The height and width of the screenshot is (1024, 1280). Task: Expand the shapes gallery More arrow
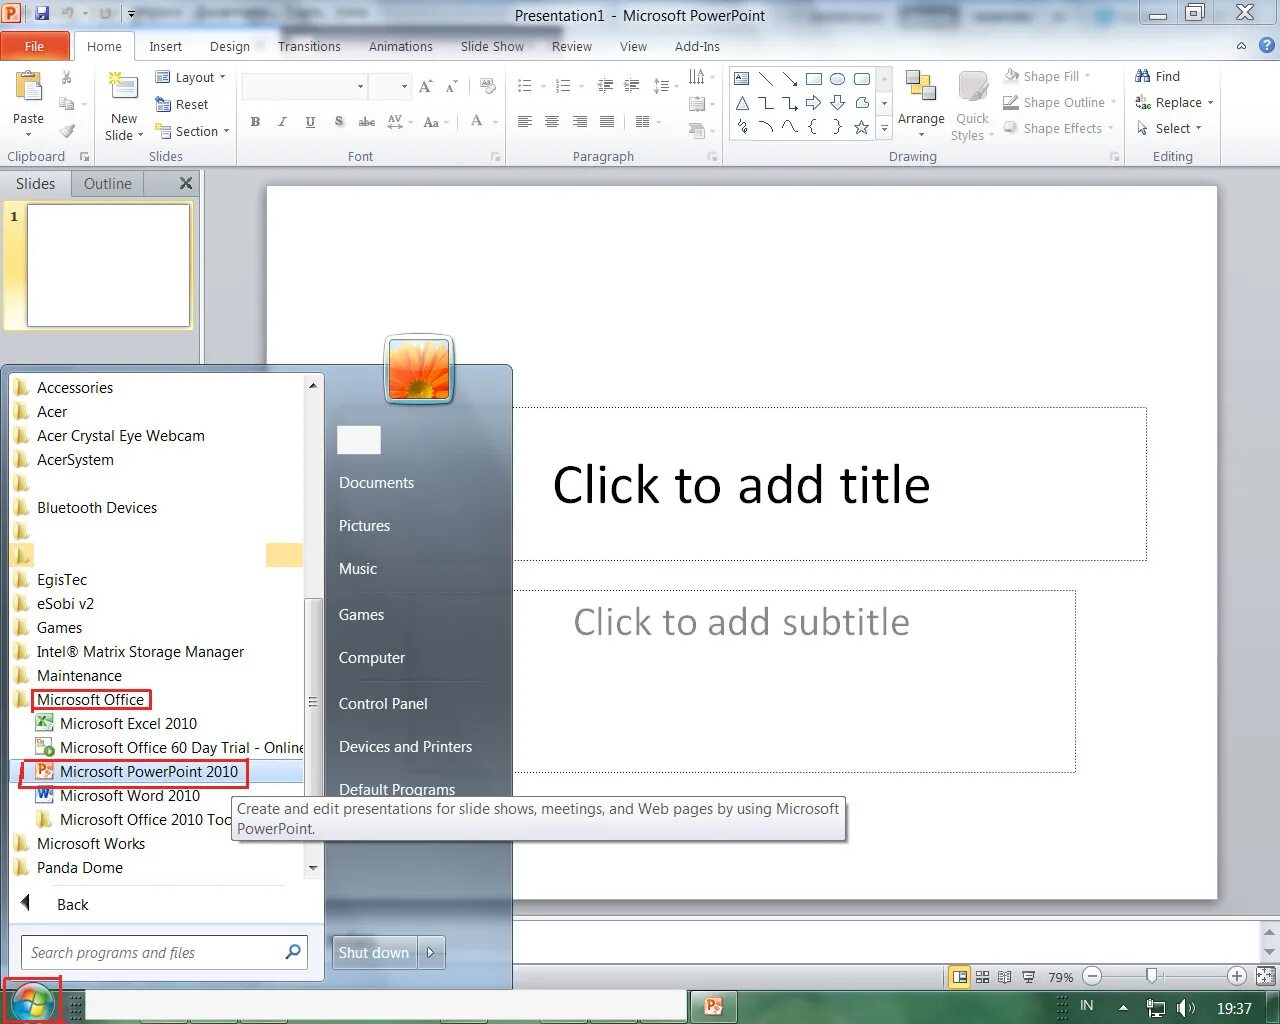pos(884,128)
